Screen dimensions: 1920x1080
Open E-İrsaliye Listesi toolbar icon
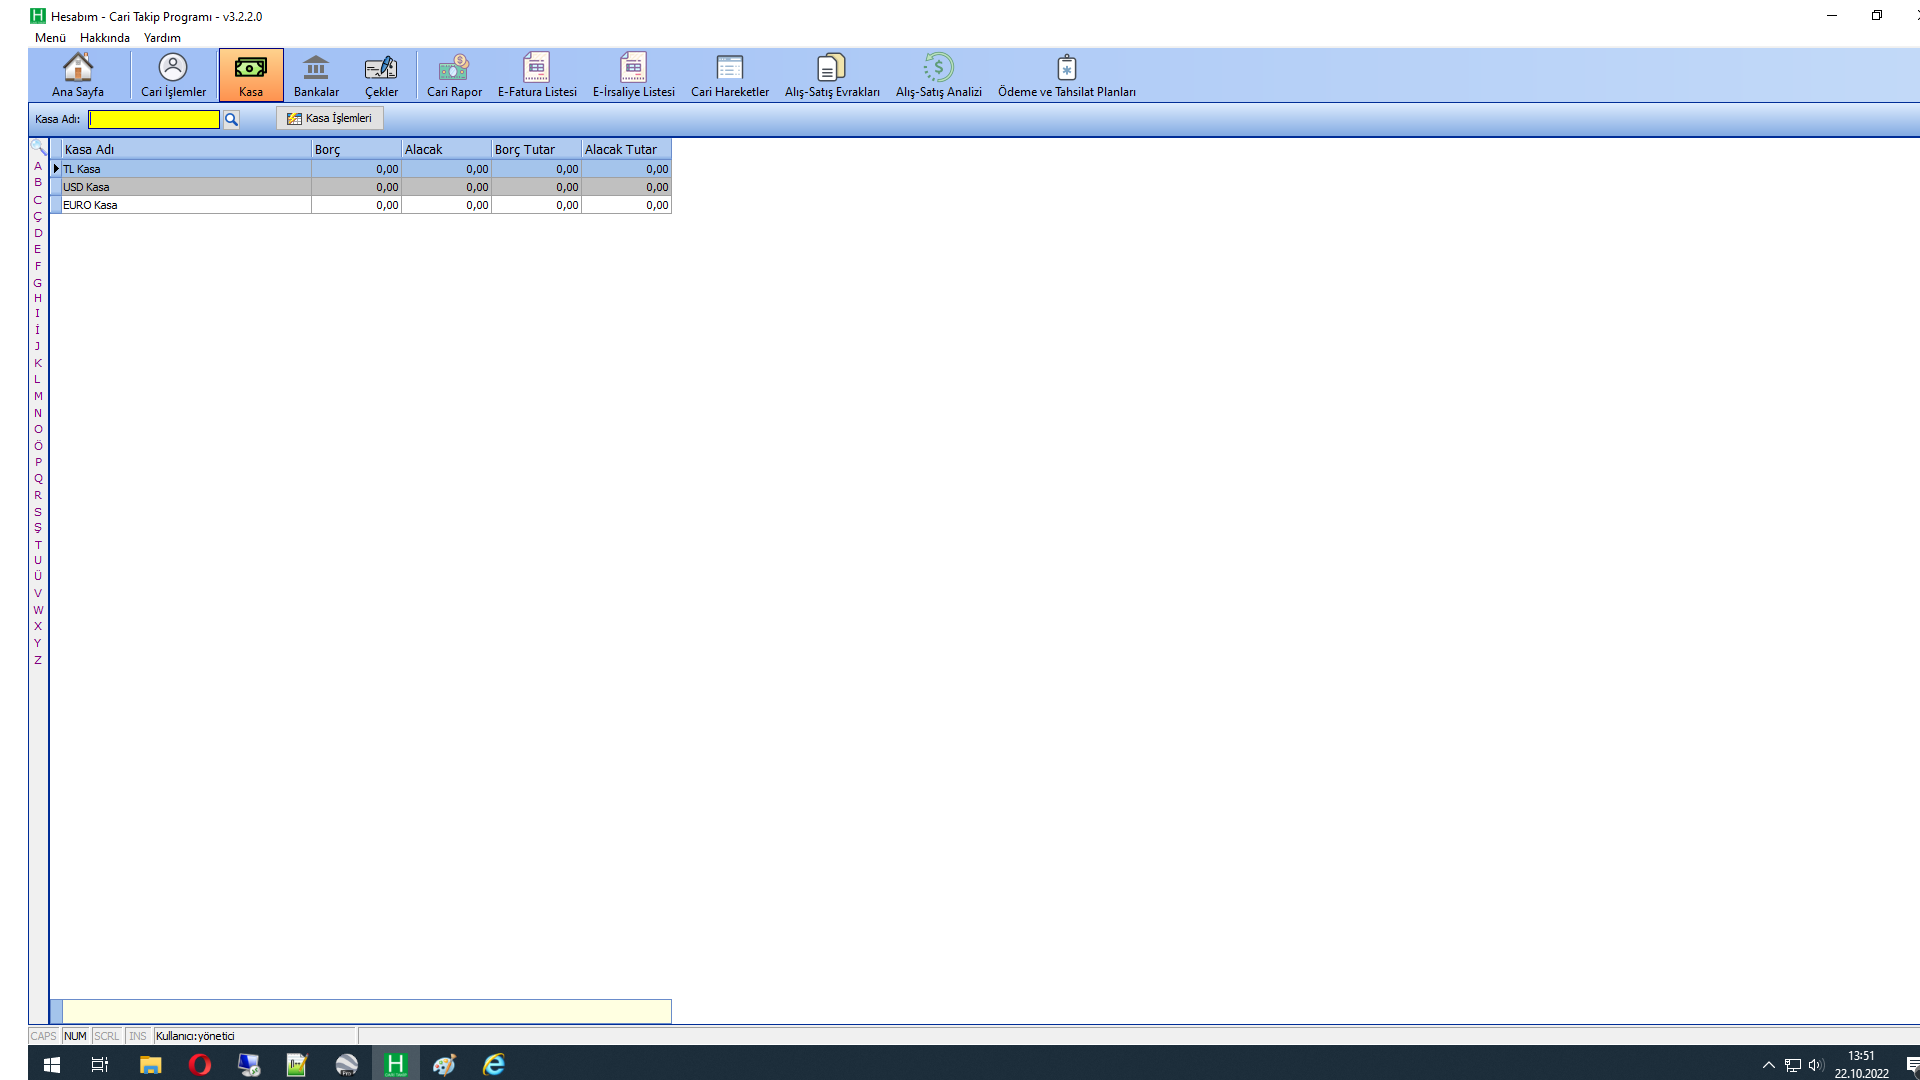coord(633,75)
